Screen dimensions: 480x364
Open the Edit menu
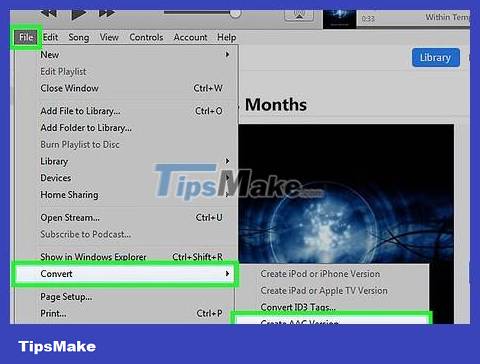point(50,37)
